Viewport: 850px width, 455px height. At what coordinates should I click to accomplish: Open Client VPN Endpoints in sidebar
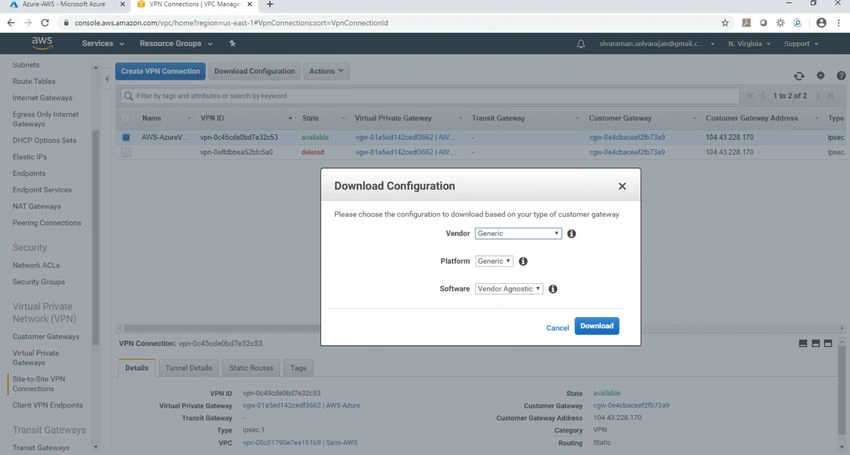(x=48, y=405)
